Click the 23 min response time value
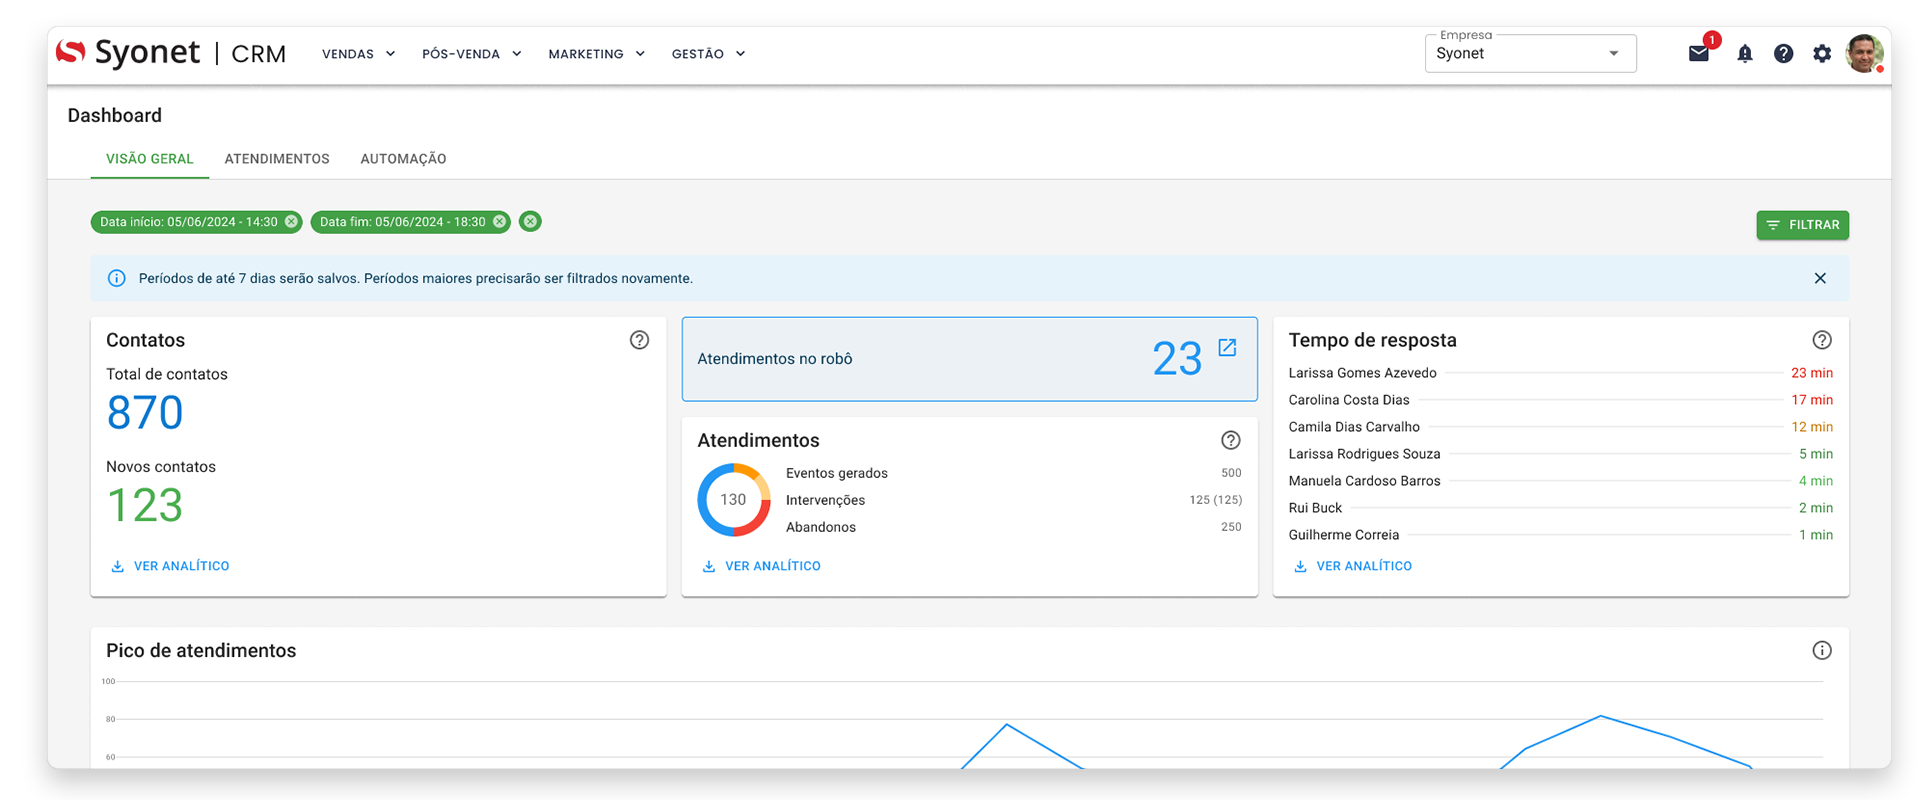 [x=1811, y=373]
